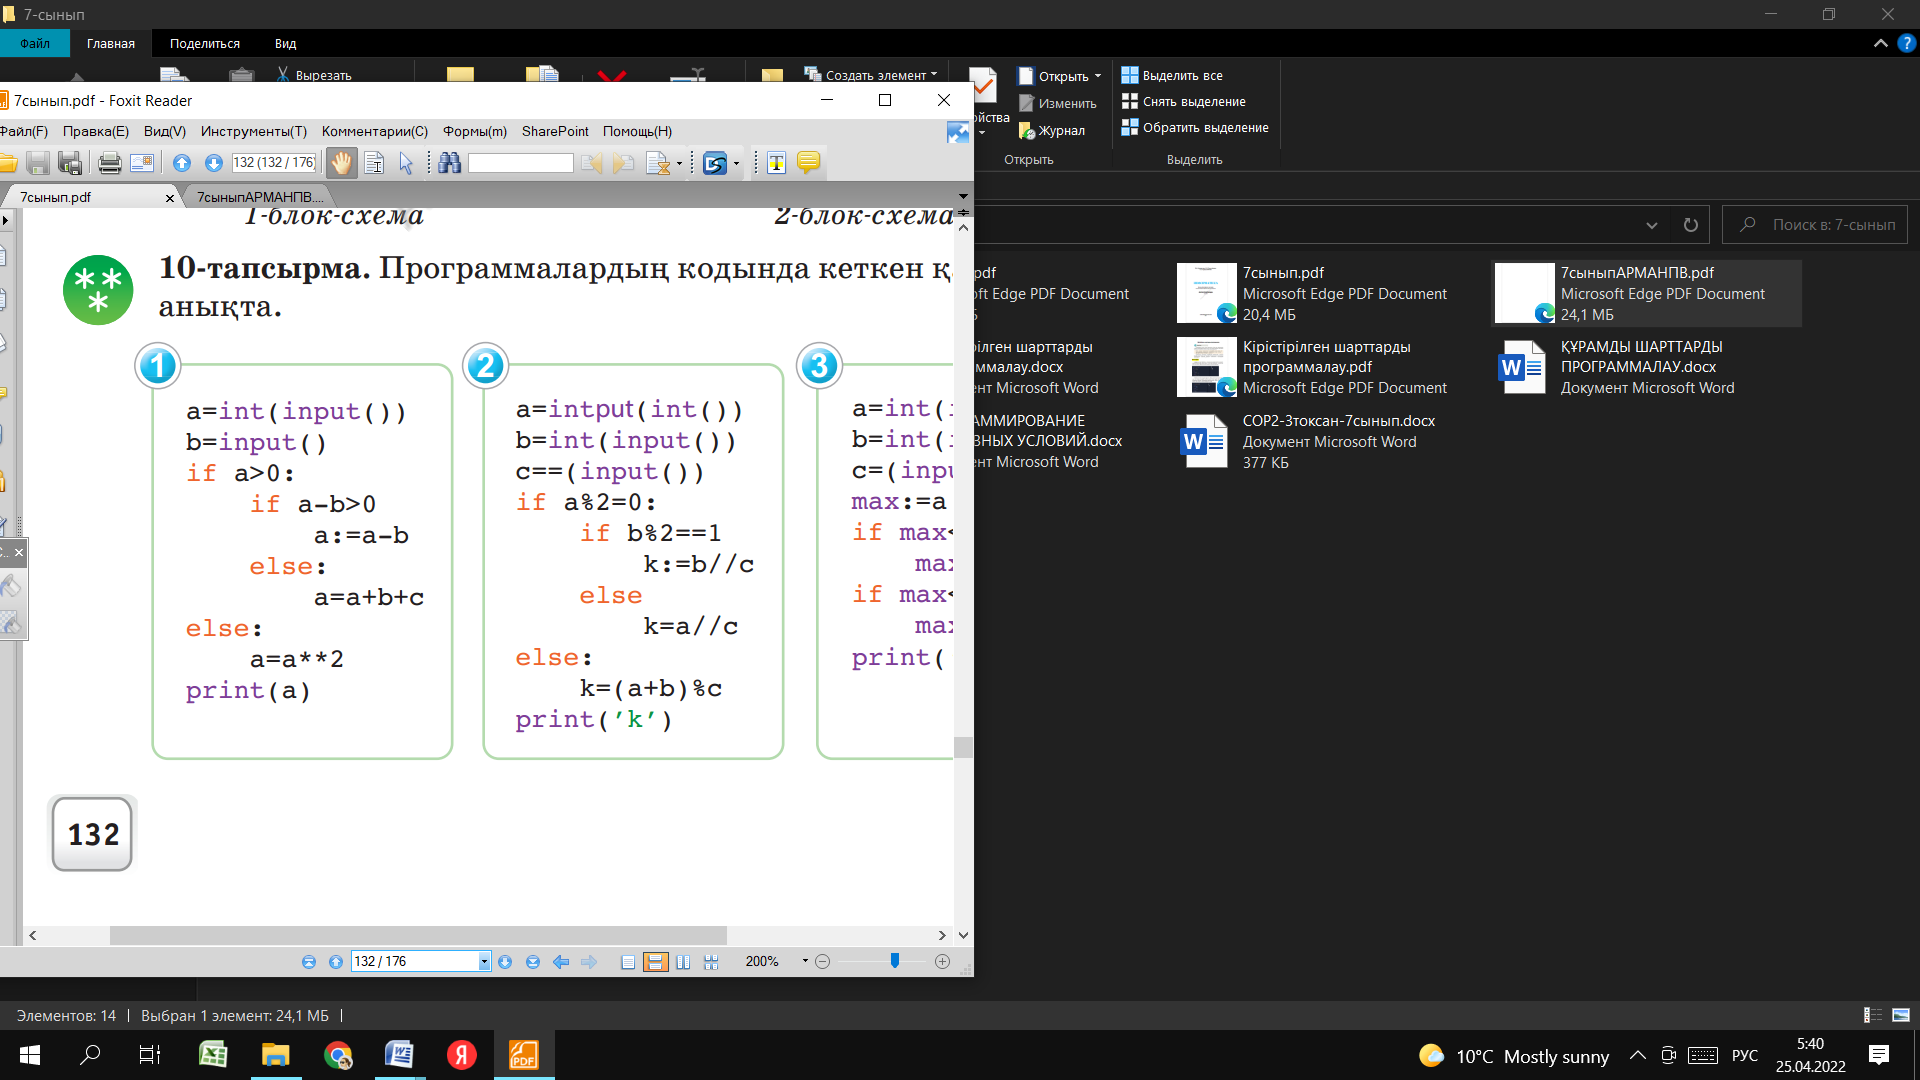Open СОР2-3тоқсан-7сынып.docx file

tap(1338, 421)
